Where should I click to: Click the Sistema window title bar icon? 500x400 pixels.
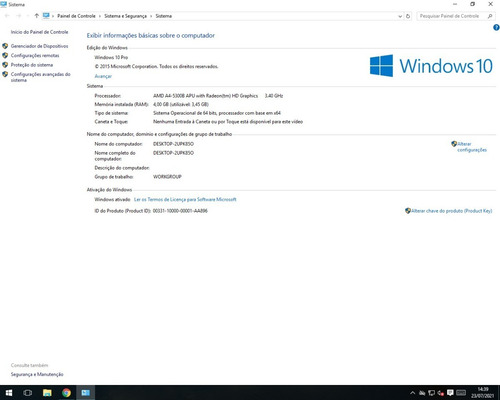pyautogui.click(x=4, y=4)
